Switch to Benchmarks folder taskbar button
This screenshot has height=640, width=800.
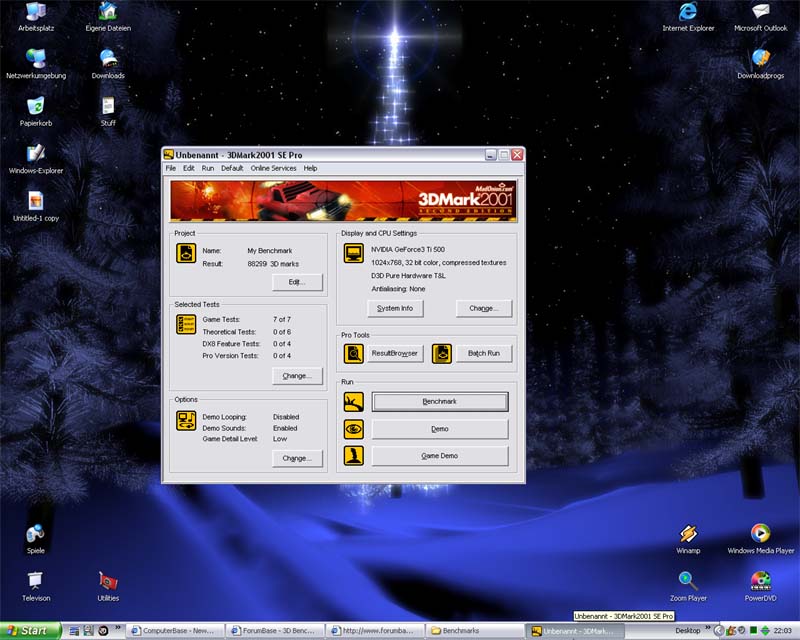474,631
